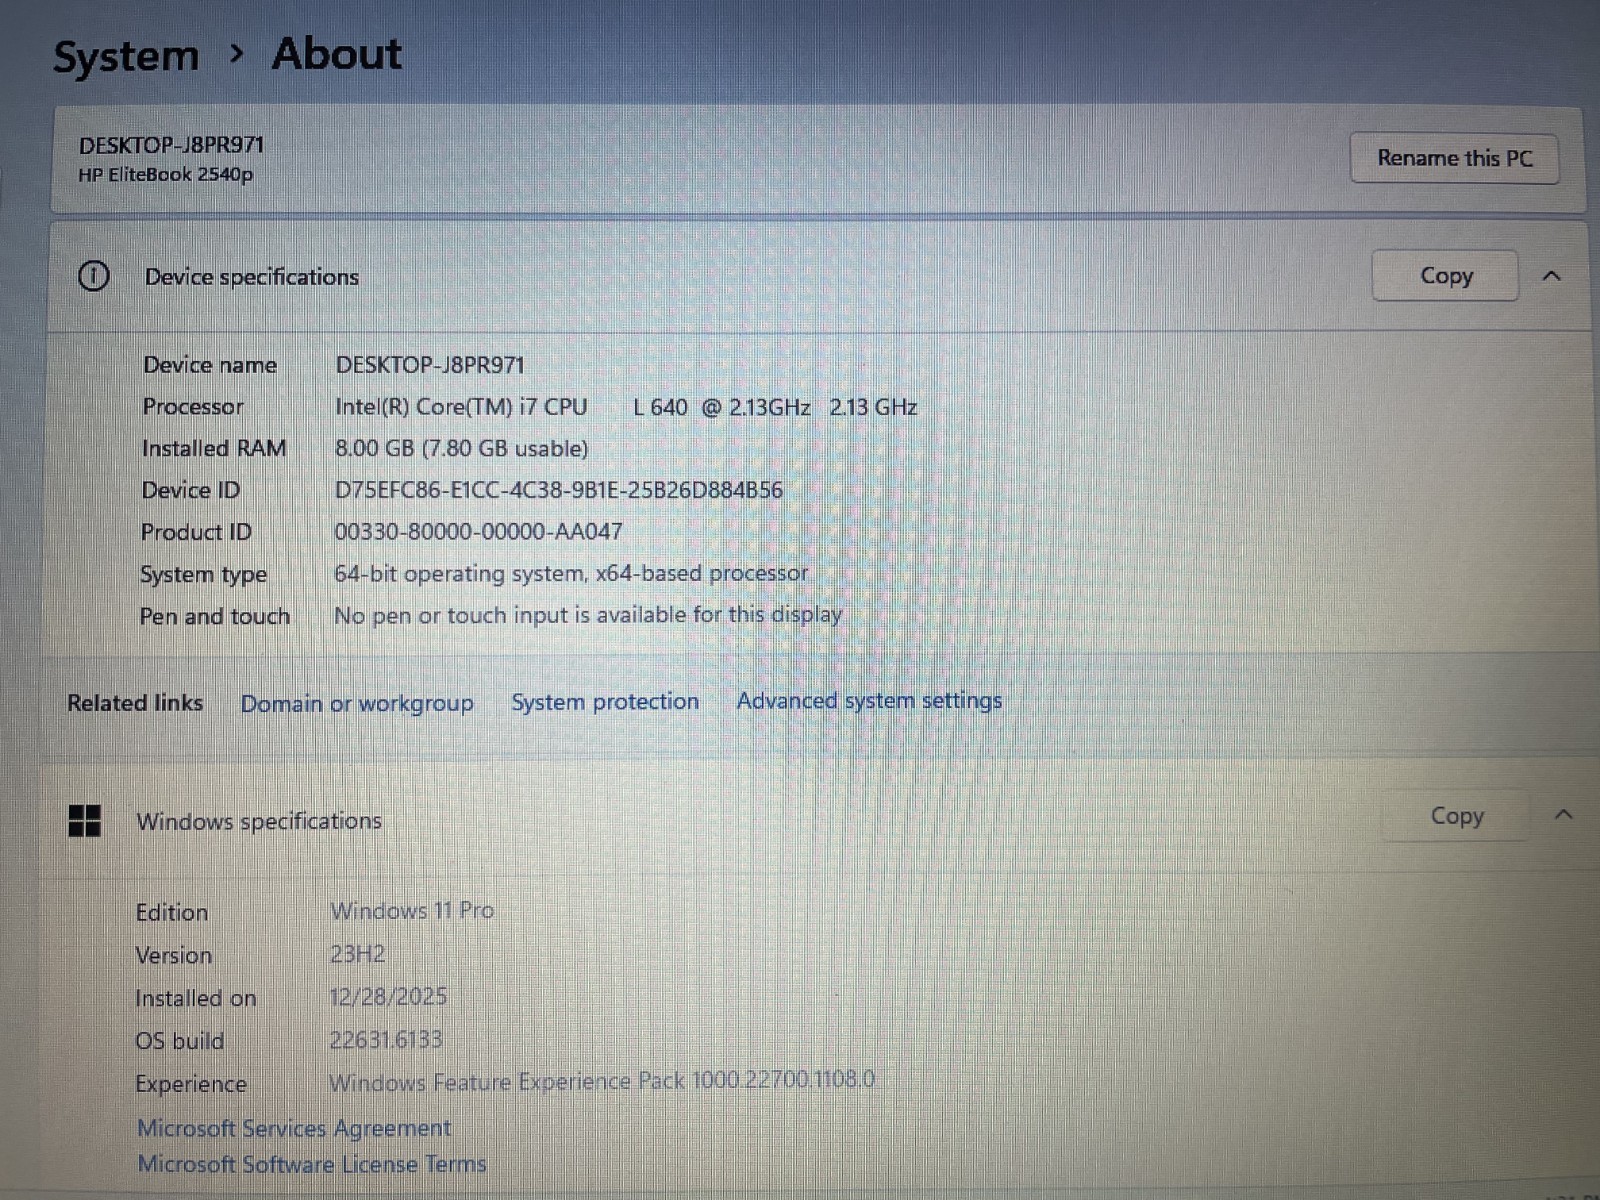Click PC name DESKTOP-J8PR971 in top card
Image resolution: width=1600 pixels, height=1200 pixels.
172,145
